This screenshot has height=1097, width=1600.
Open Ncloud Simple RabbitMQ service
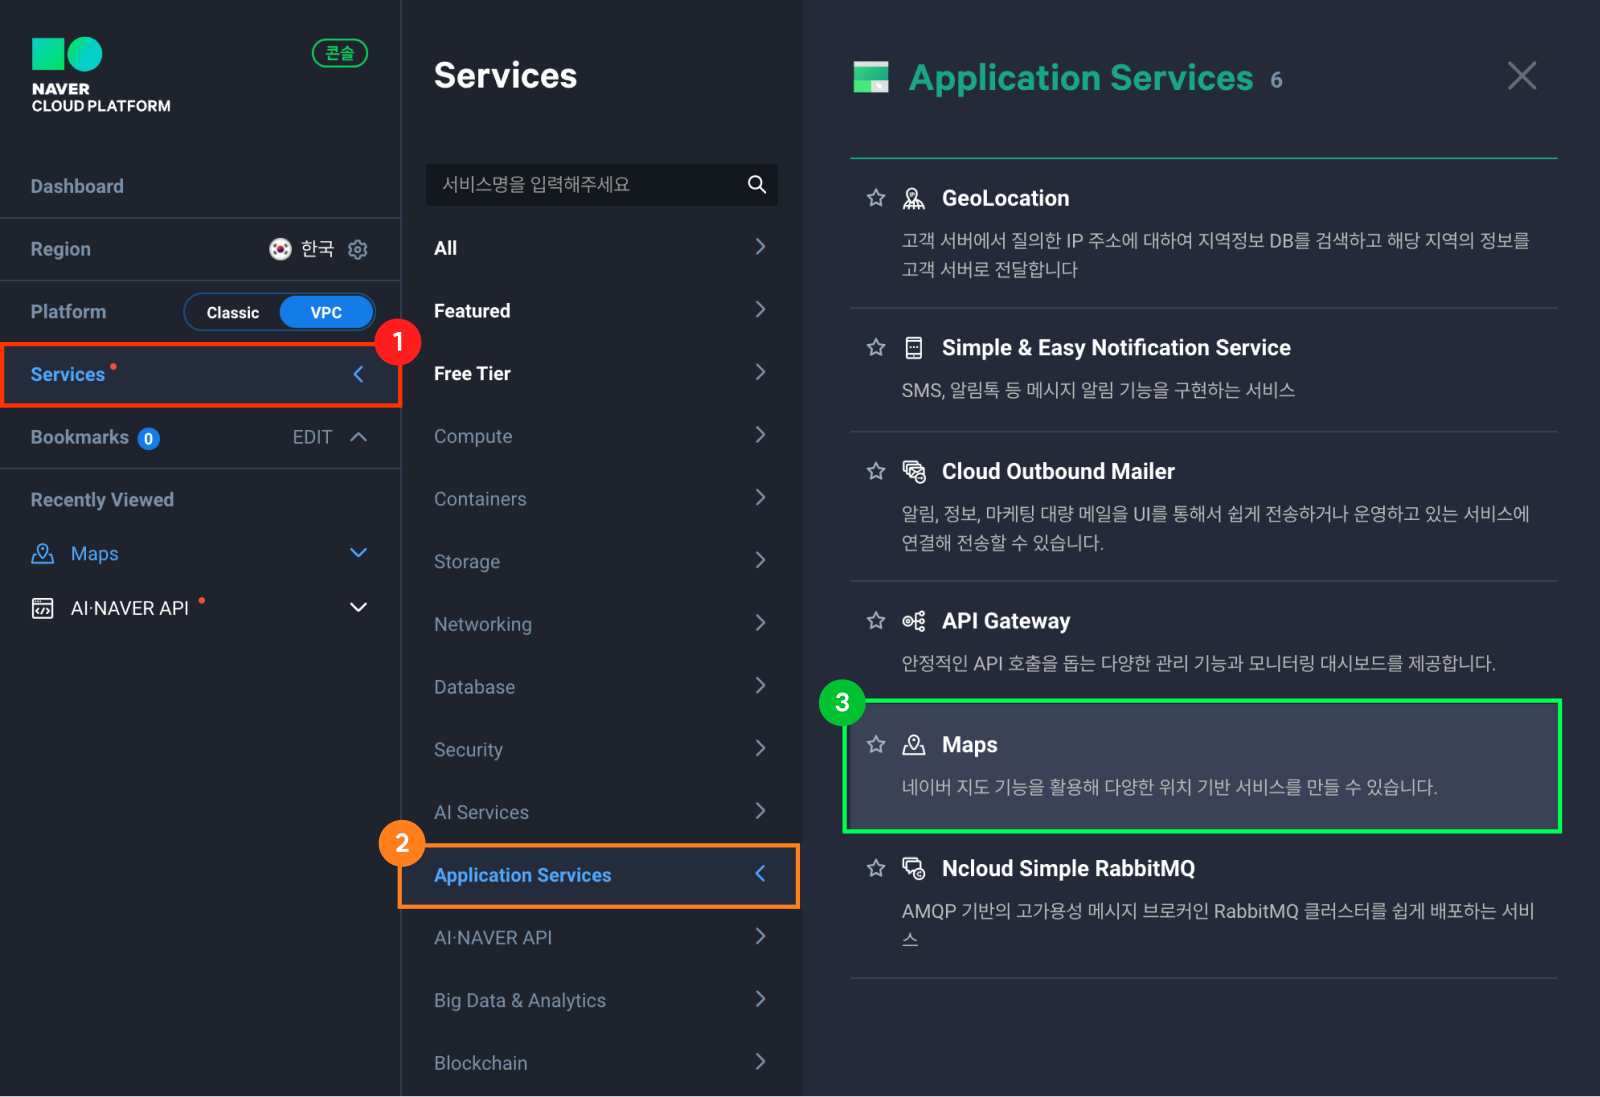tap(1068, 868)
